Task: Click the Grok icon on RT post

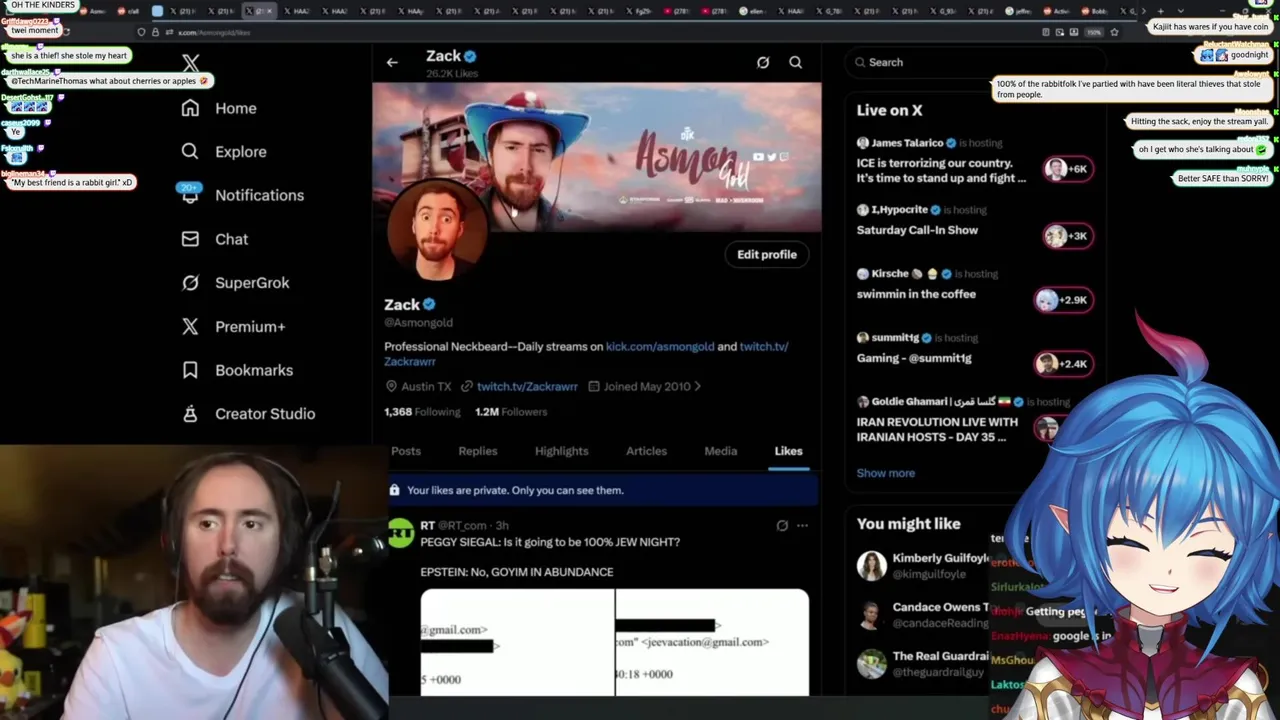Action: click(x=782, y=525)
